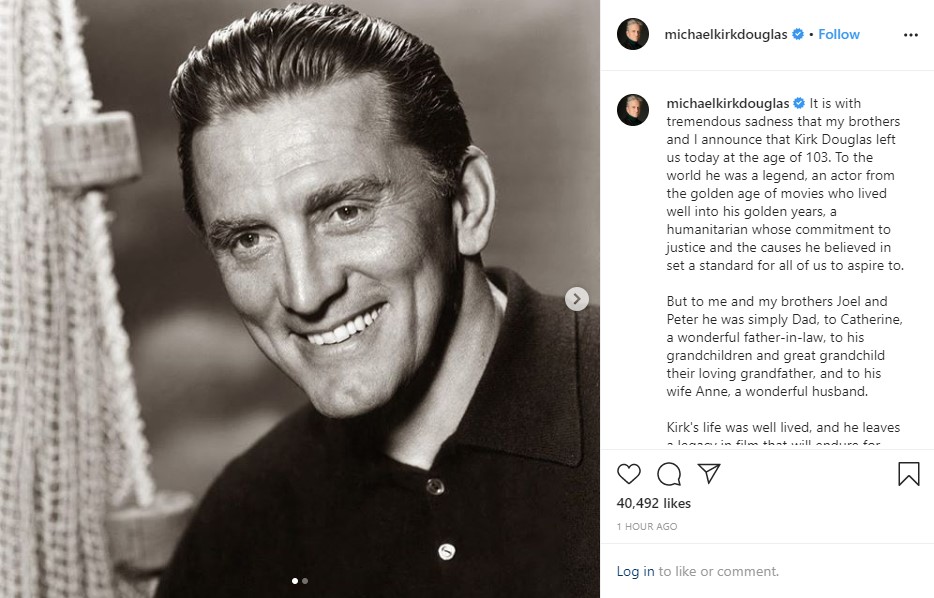Select the first carousel dot indicator

pos(295,580)
